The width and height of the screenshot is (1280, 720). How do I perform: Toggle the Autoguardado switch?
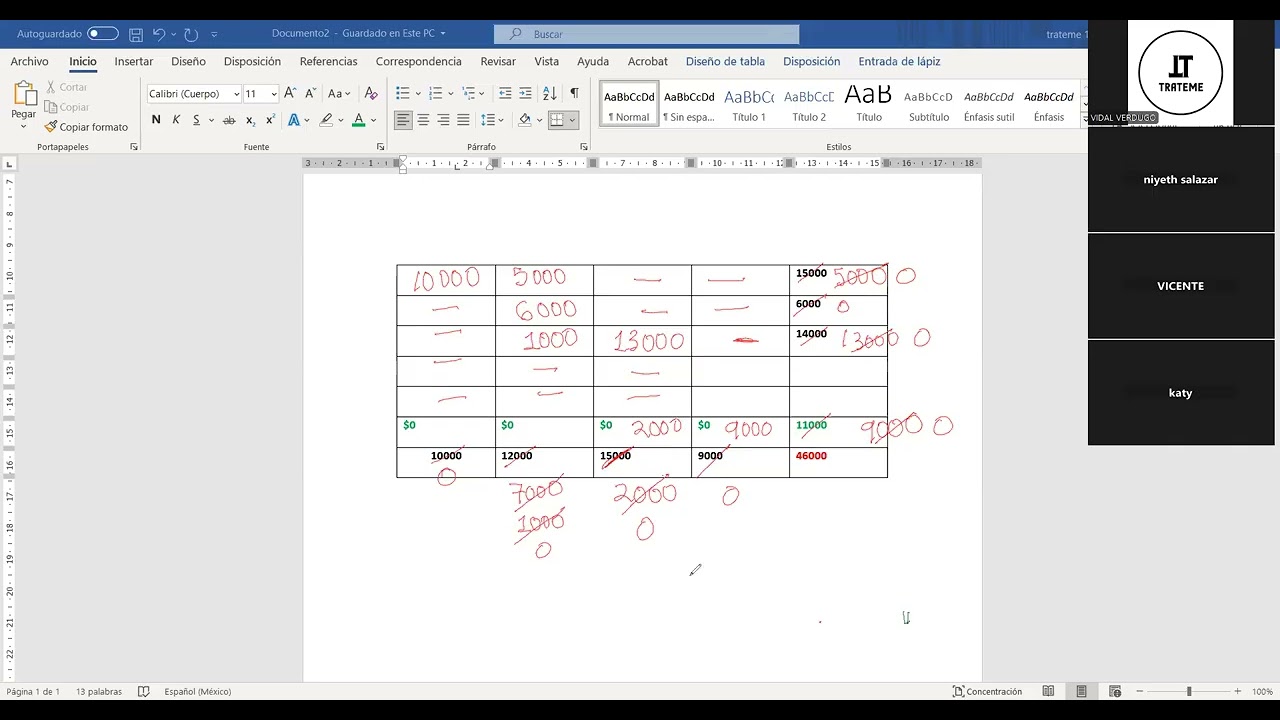point(103,34)
